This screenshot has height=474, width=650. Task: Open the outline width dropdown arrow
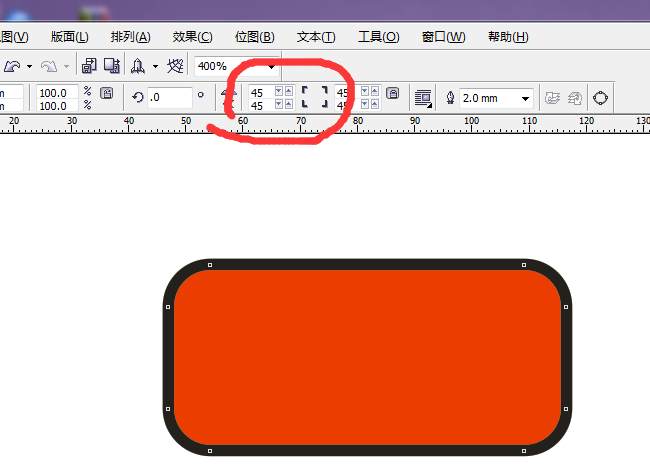pos(525,99)
